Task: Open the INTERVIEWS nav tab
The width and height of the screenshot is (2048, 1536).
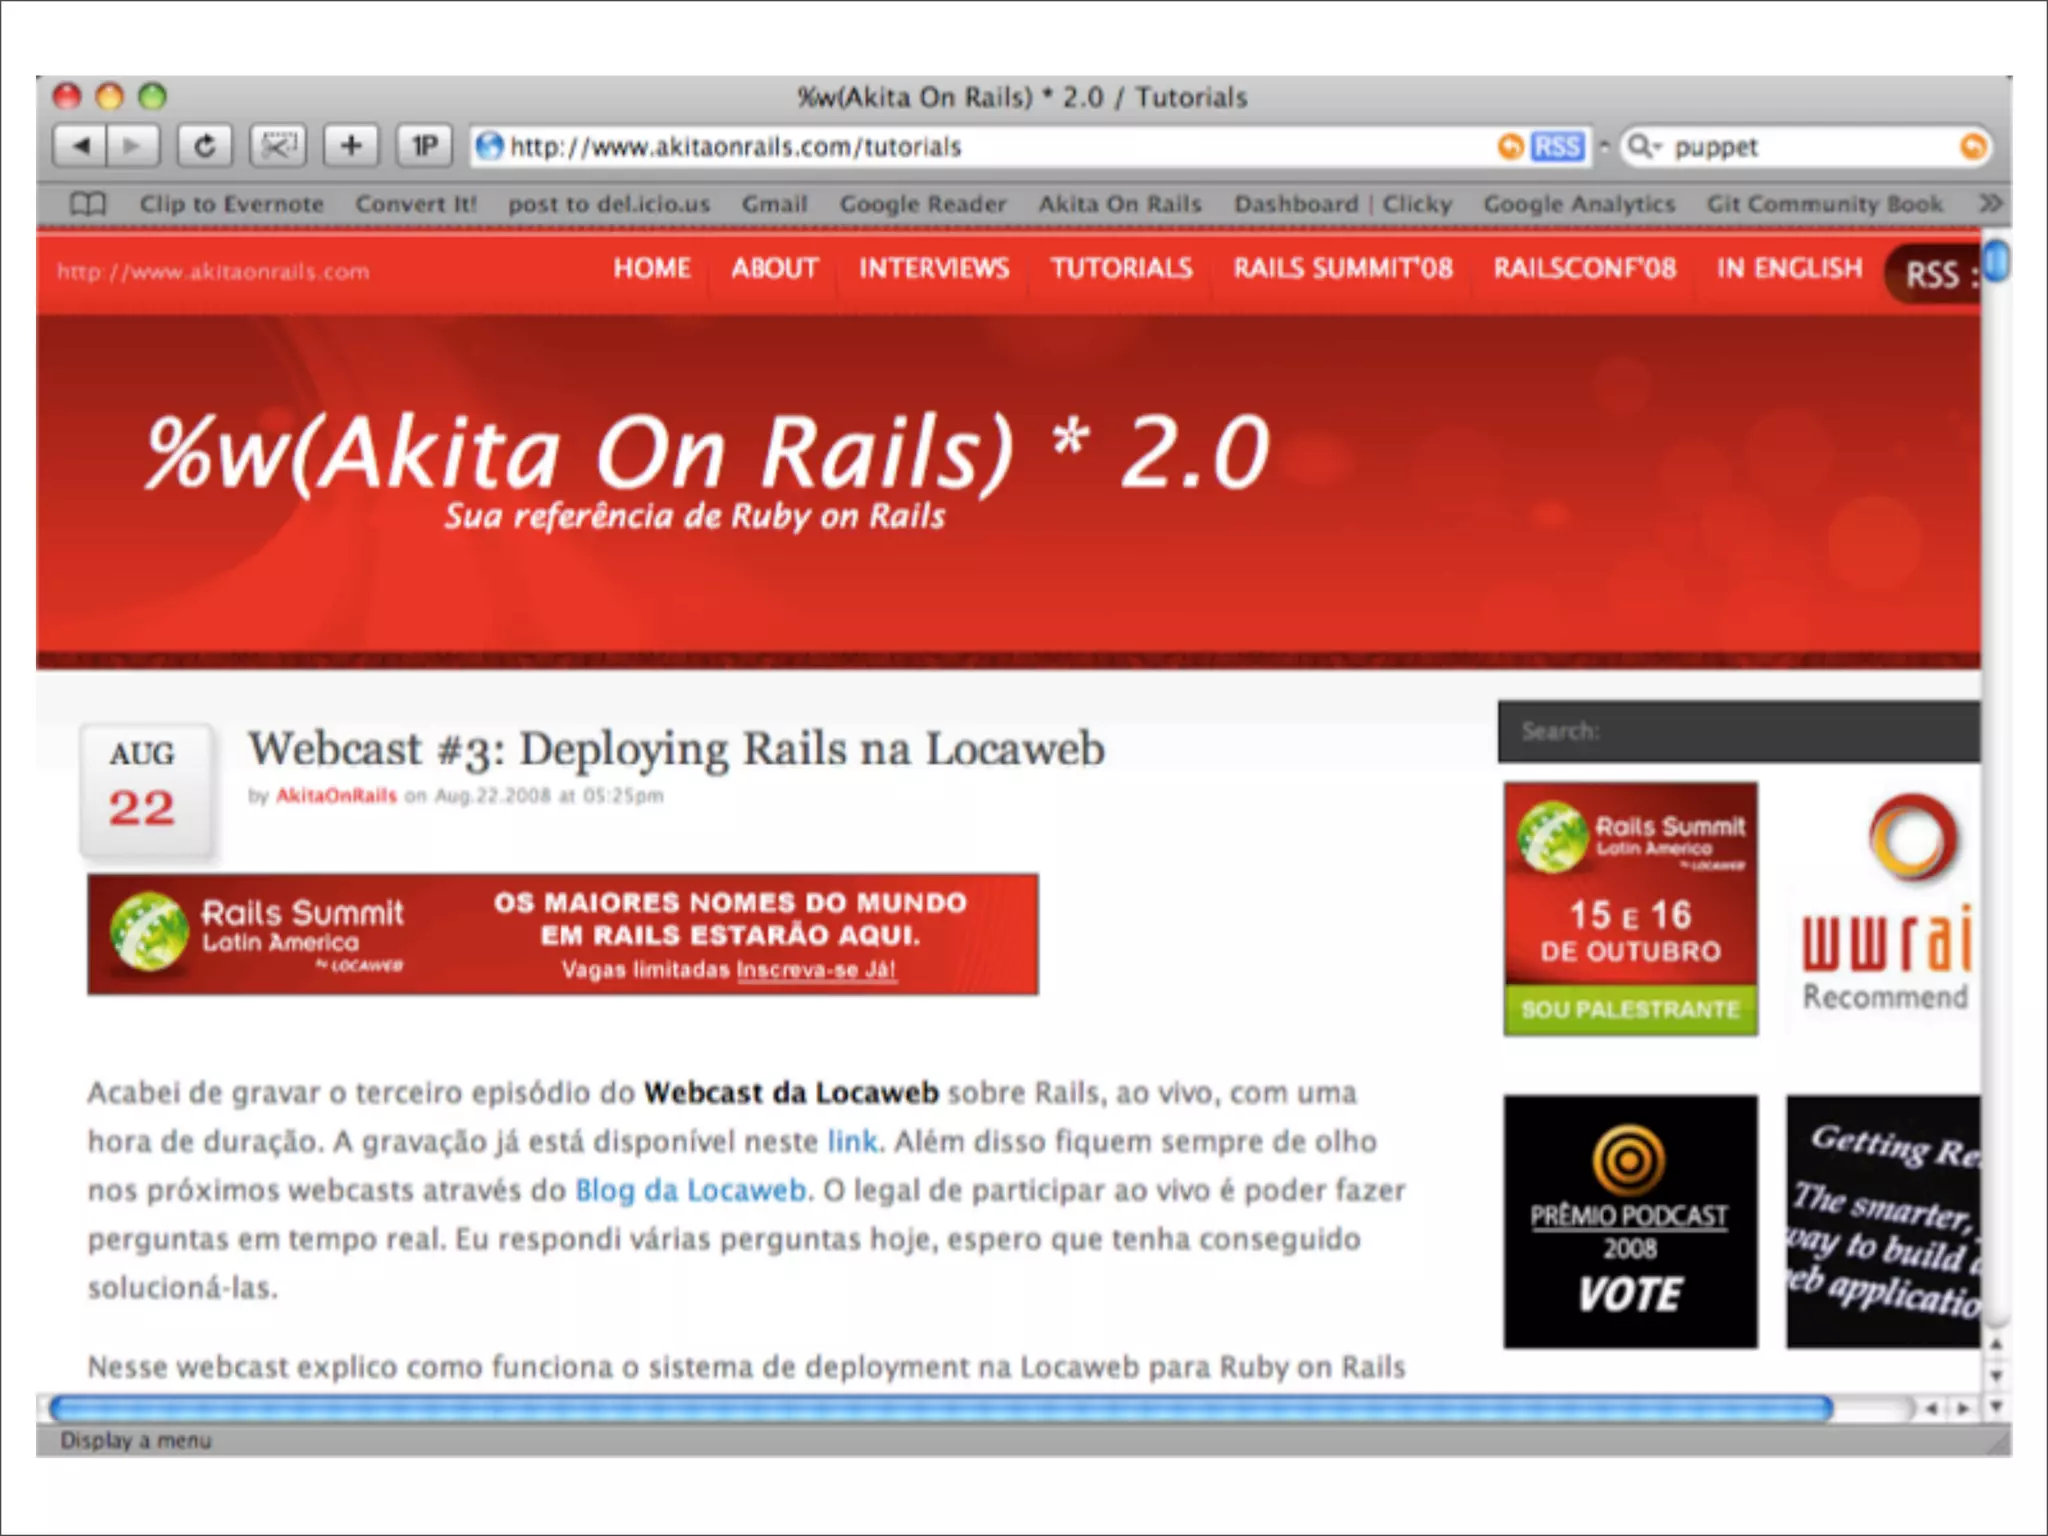Action: pyautogui.click(x=934, y=268)
